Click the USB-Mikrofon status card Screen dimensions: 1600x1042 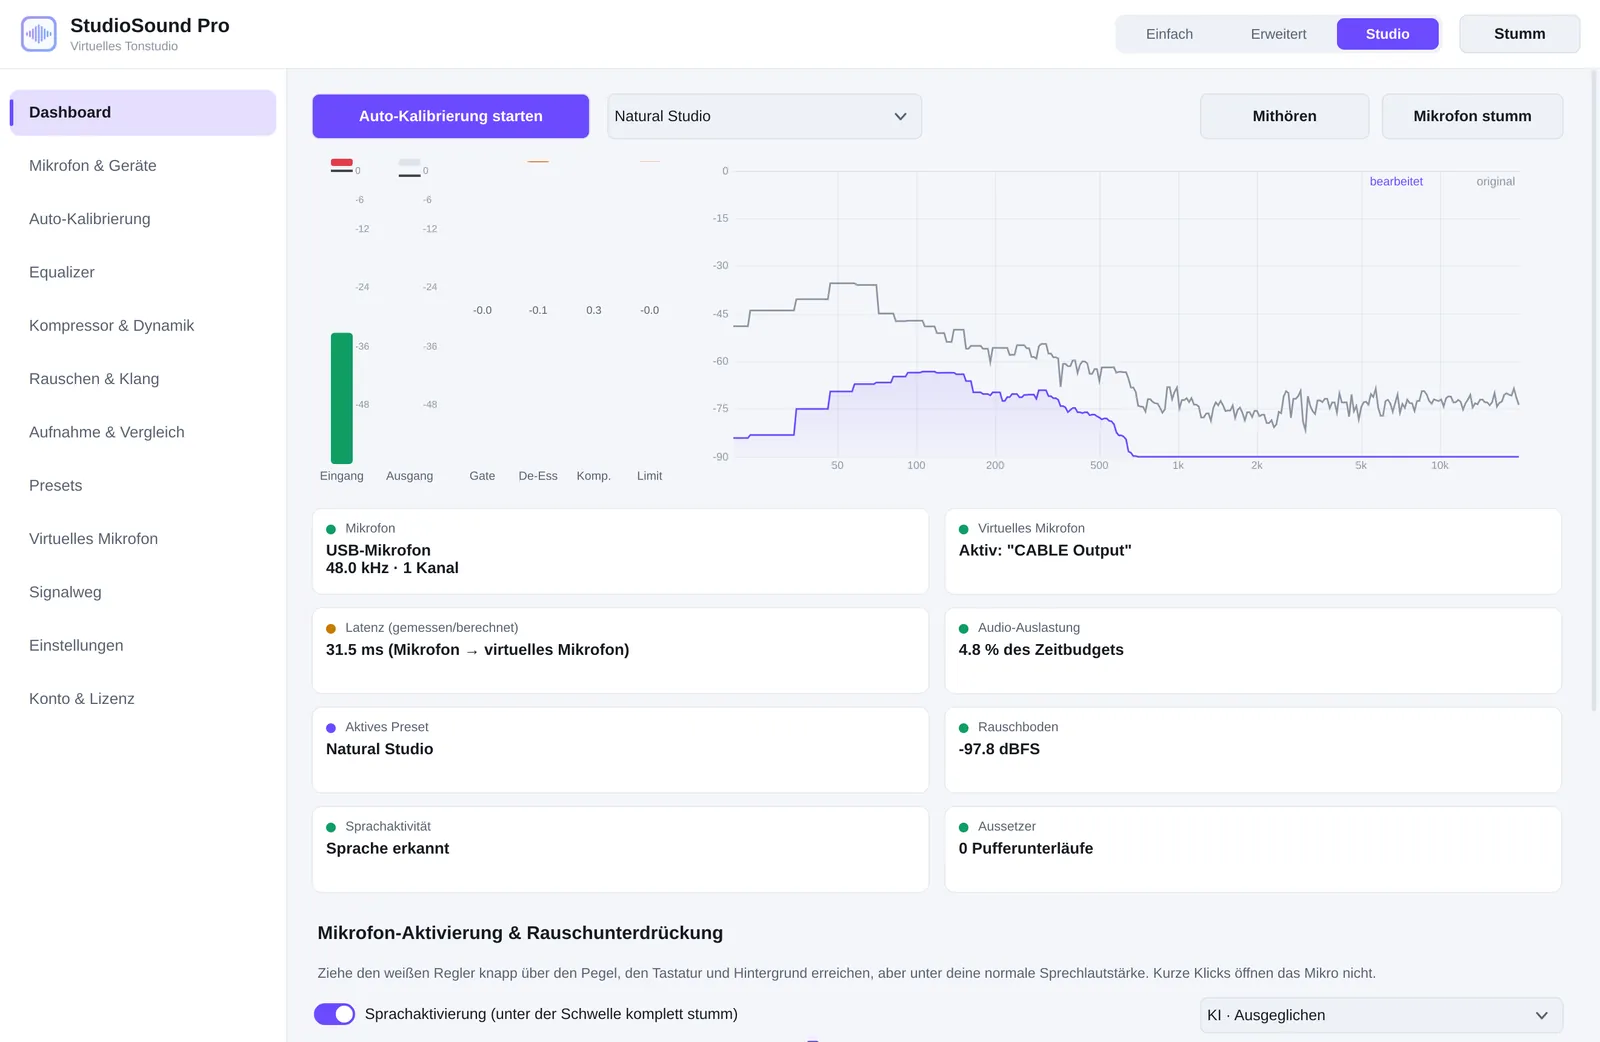620,551
